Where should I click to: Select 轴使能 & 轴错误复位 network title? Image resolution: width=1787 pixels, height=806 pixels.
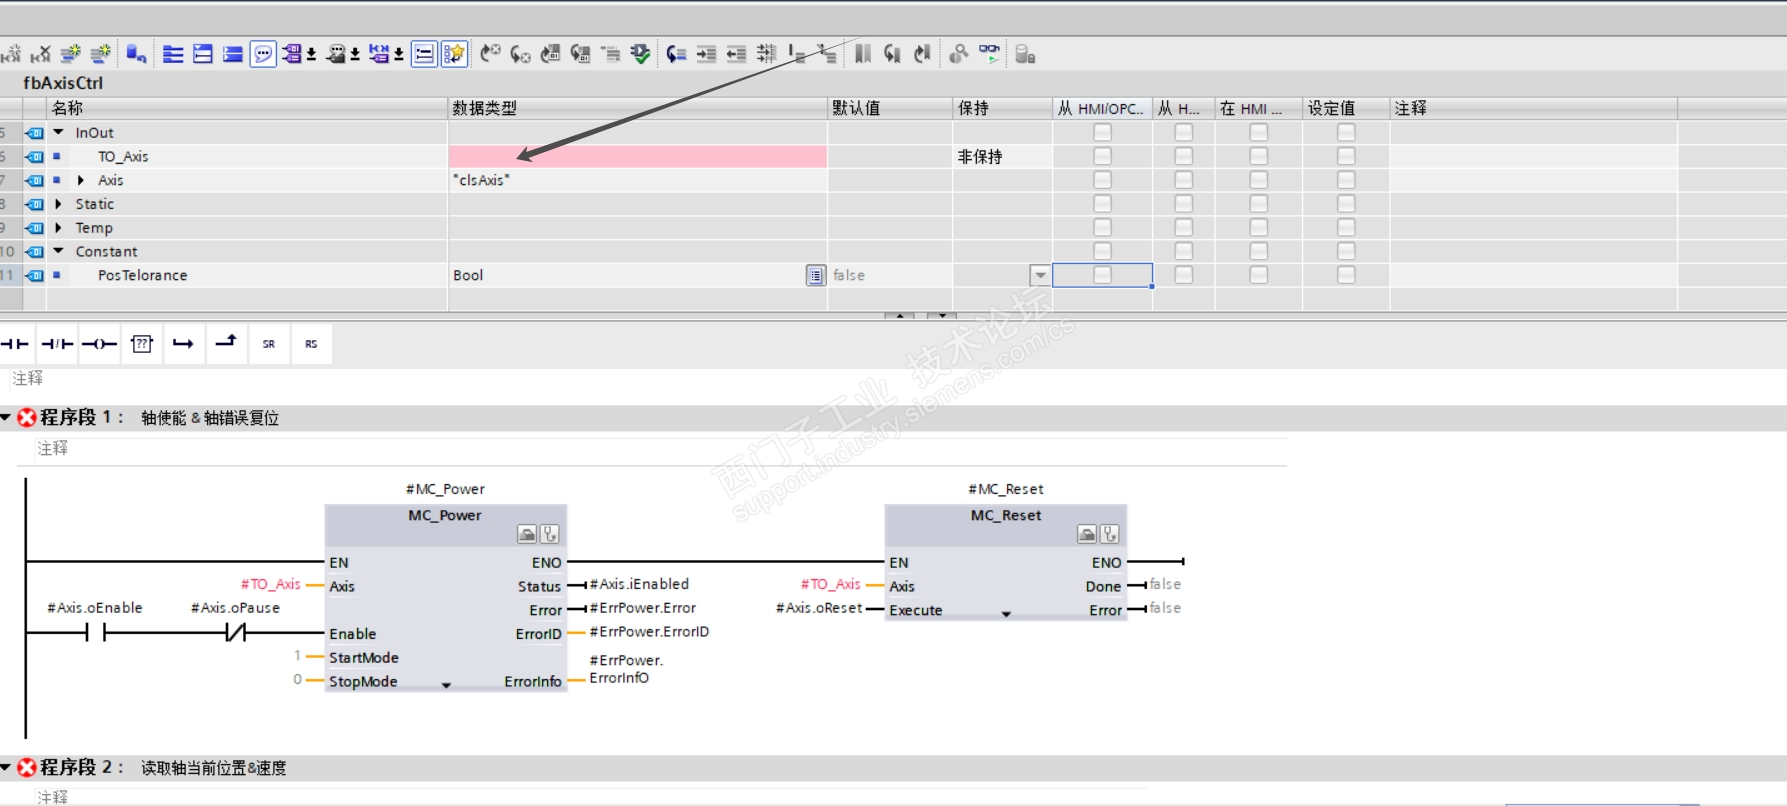tap(210, 418)
